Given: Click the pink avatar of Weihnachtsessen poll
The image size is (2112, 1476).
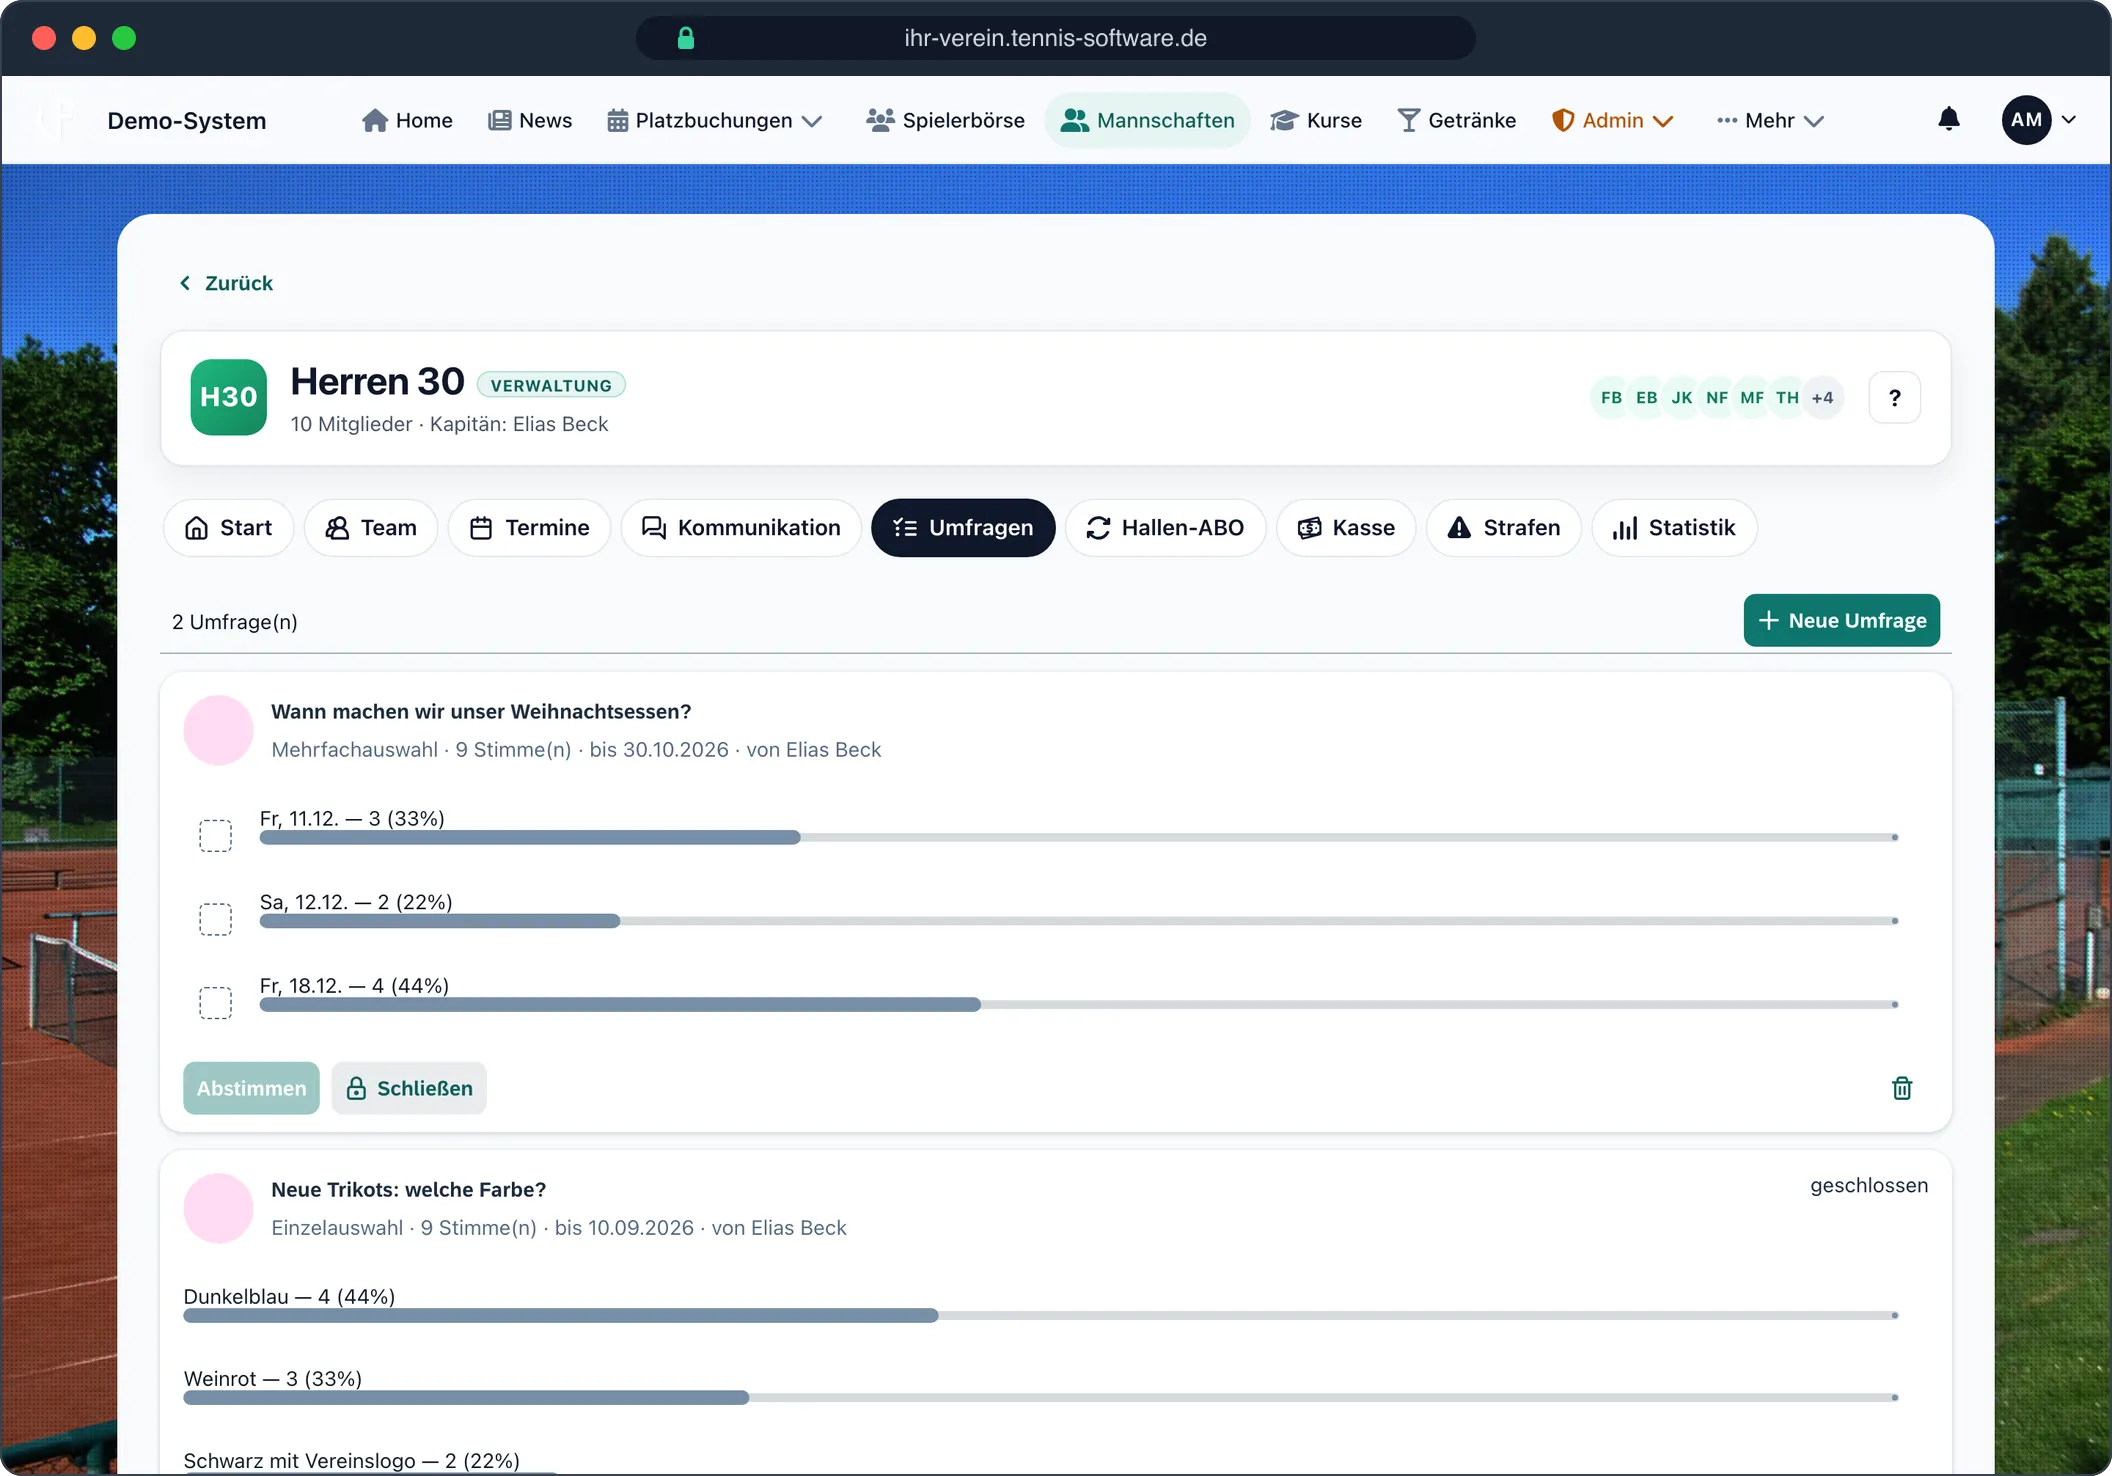Looking at the screenshot, I should (x=218, y=730).
